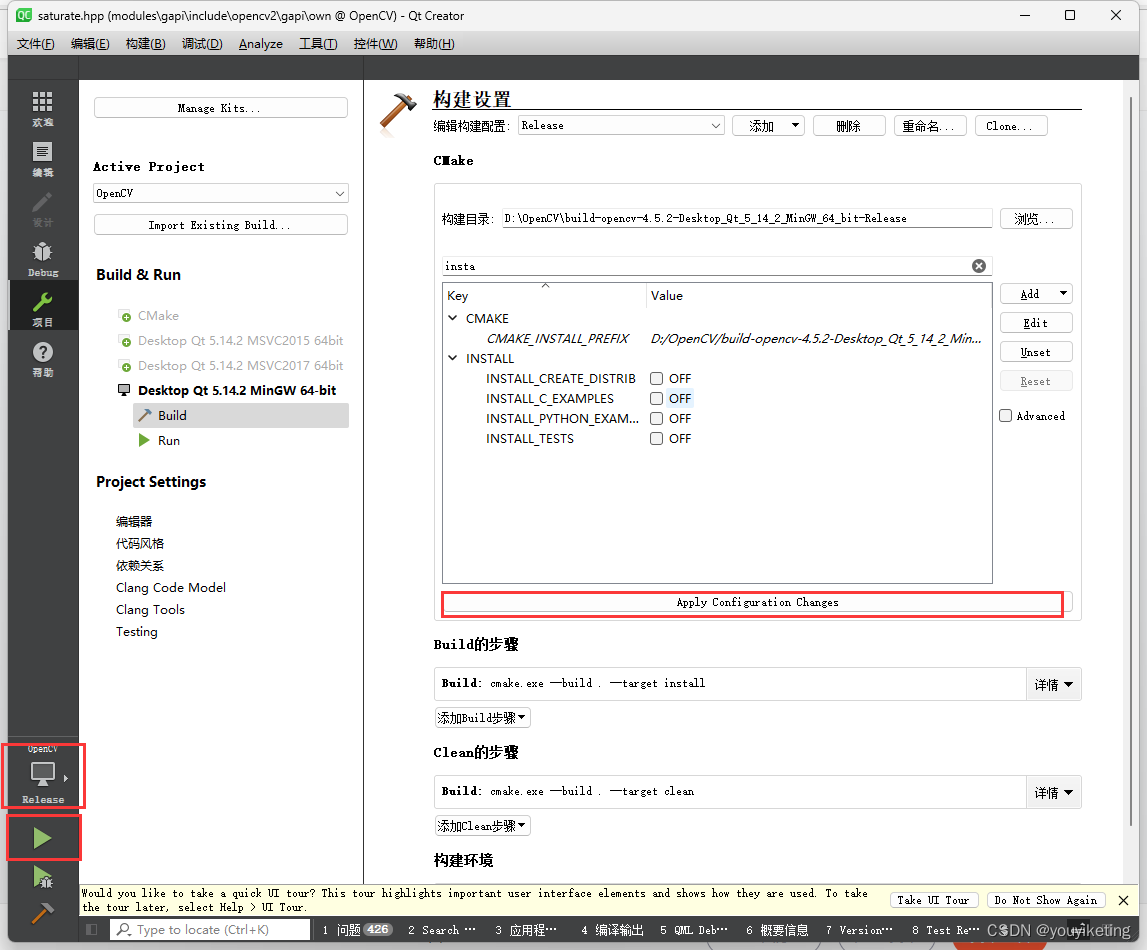Click the 构建目录 path input field
This screenshot has width=1147, height=950.
pyautogui.click(x=747, y=219)
